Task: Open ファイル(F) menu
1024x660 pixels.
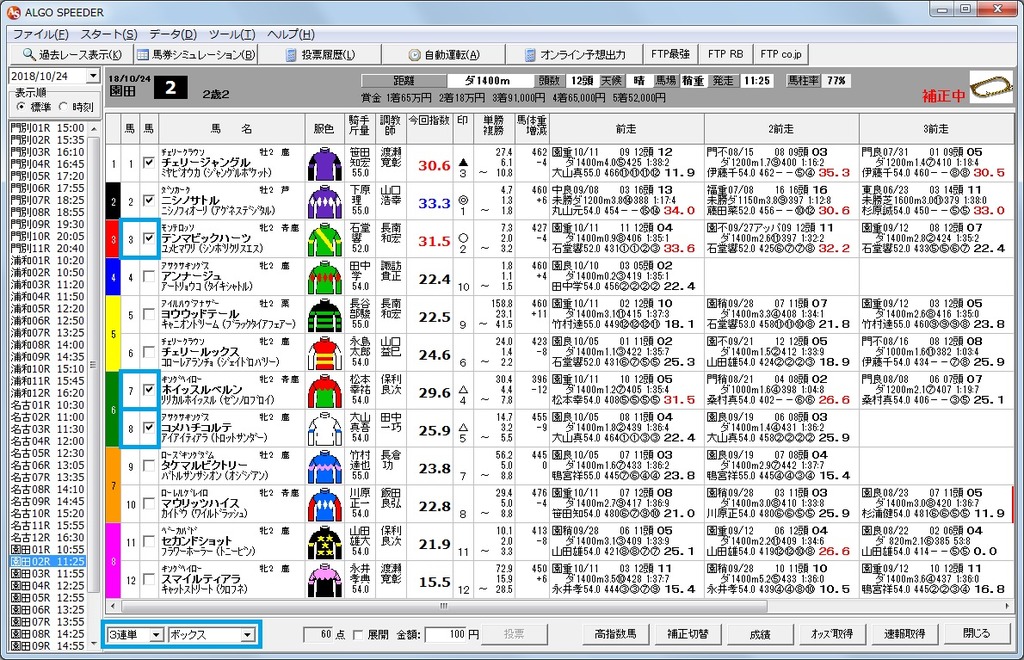Action: (x=40, y=35)
